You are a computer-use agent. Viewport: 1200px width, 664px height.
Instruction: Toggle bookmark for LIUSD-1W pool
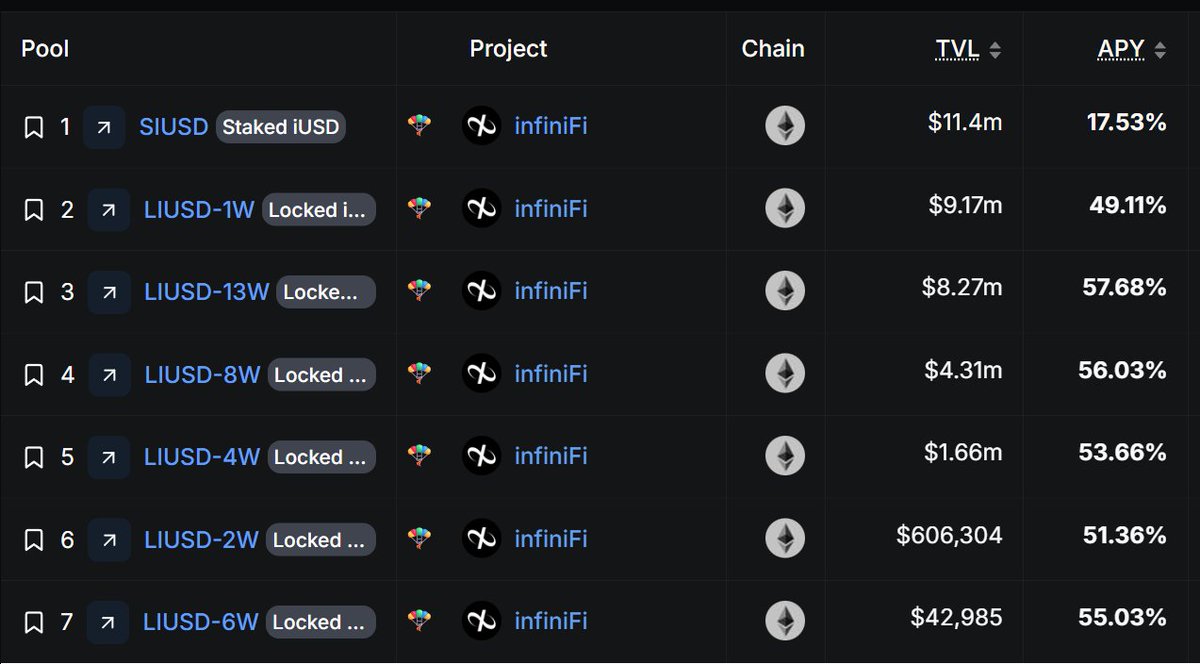[x=34, y=210]
